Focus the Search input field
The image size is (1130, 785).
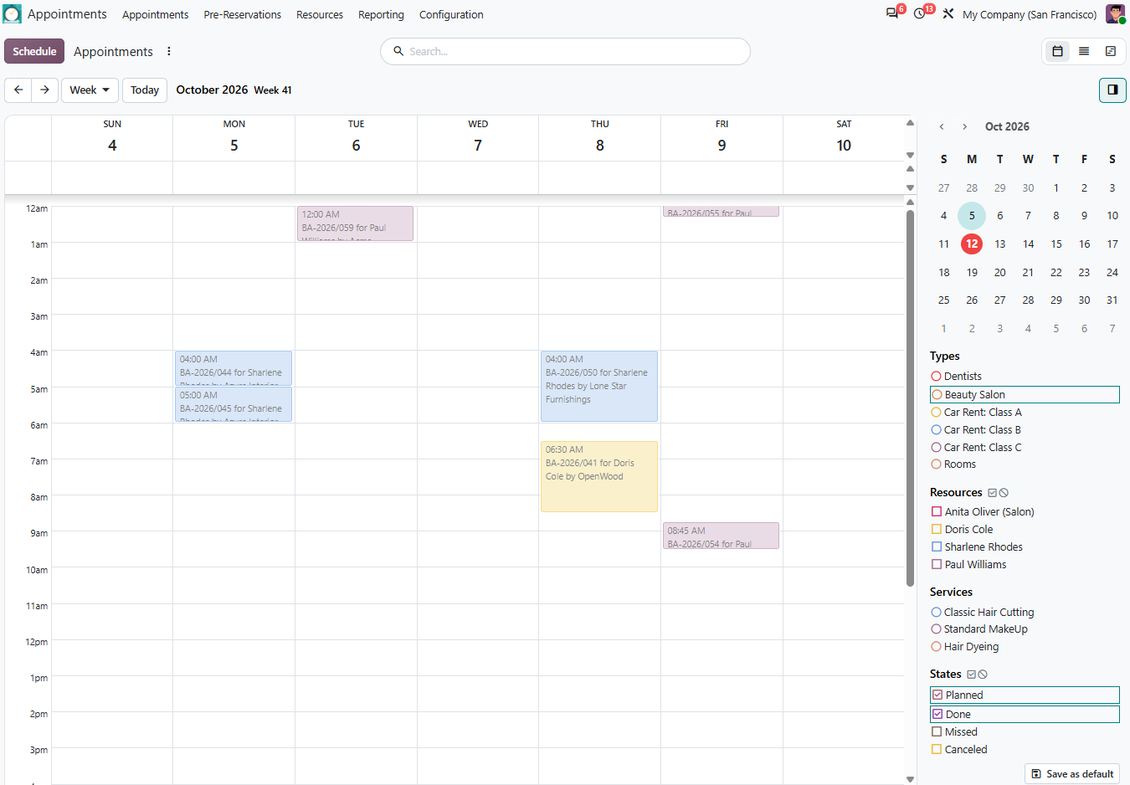click(x=565, y=51)
